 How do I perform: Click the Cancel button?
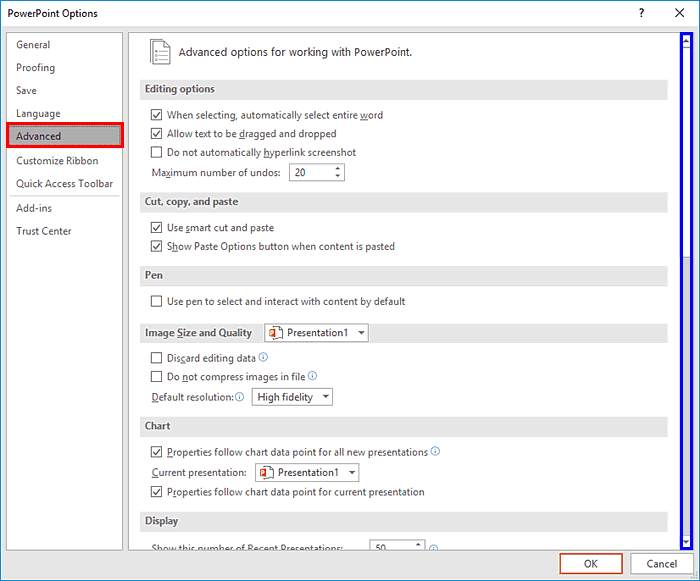point(662,564)
